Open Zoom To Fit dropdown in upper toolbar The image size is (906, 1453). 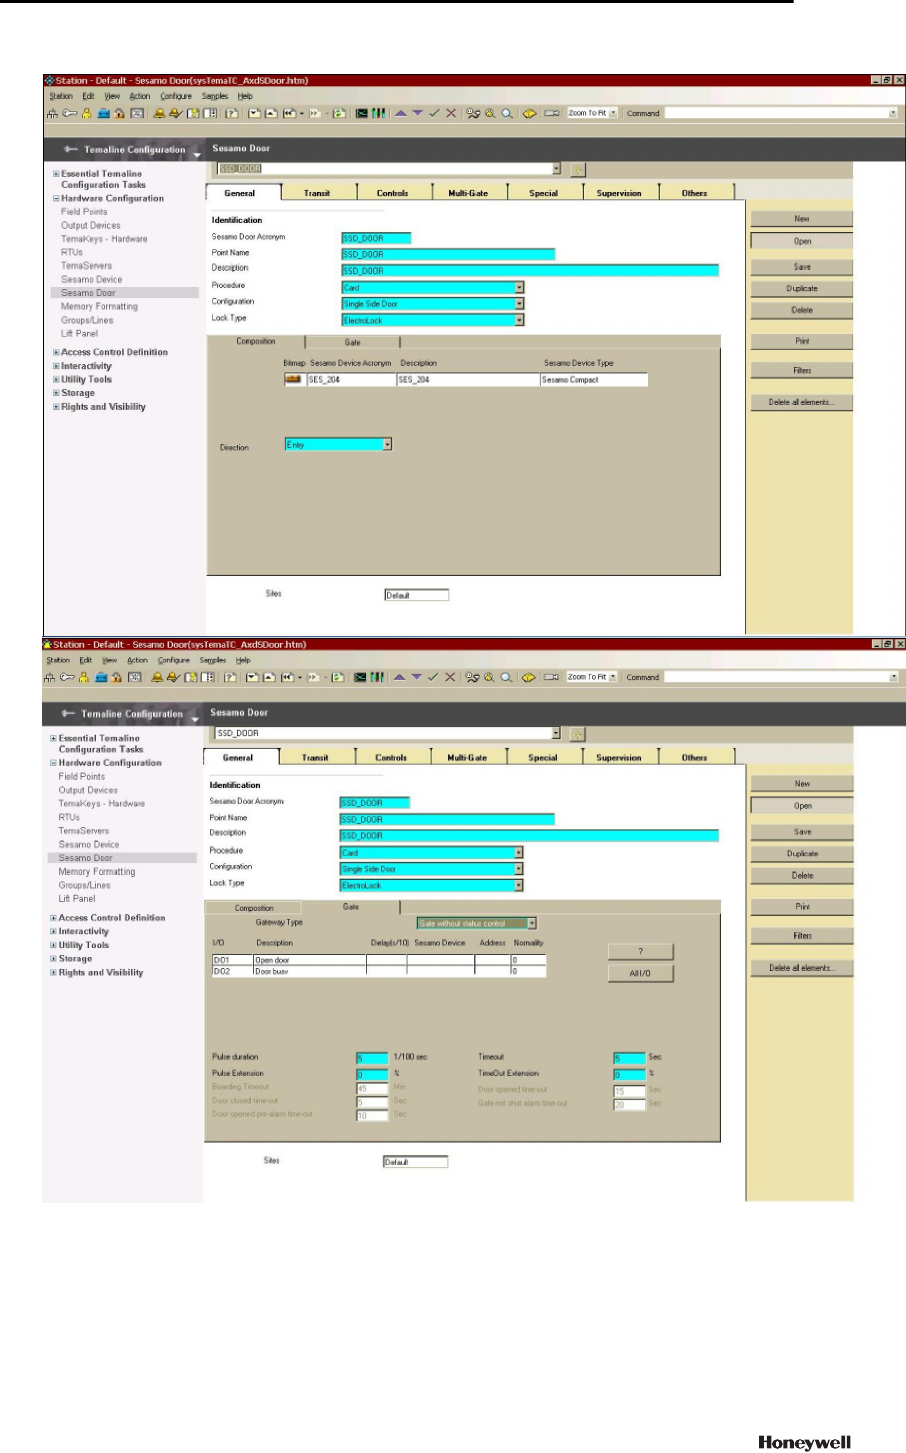tap(613, 113)
